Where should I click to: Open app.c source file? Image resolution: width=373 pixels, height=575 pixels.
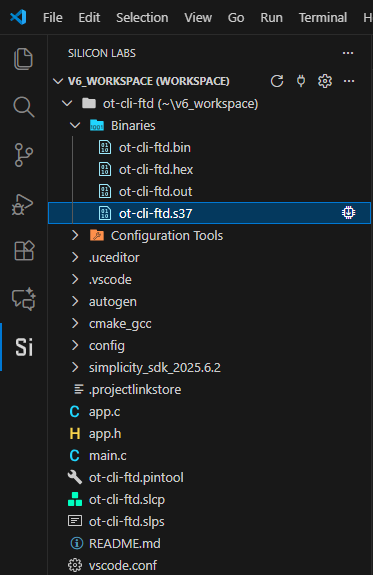105,412
